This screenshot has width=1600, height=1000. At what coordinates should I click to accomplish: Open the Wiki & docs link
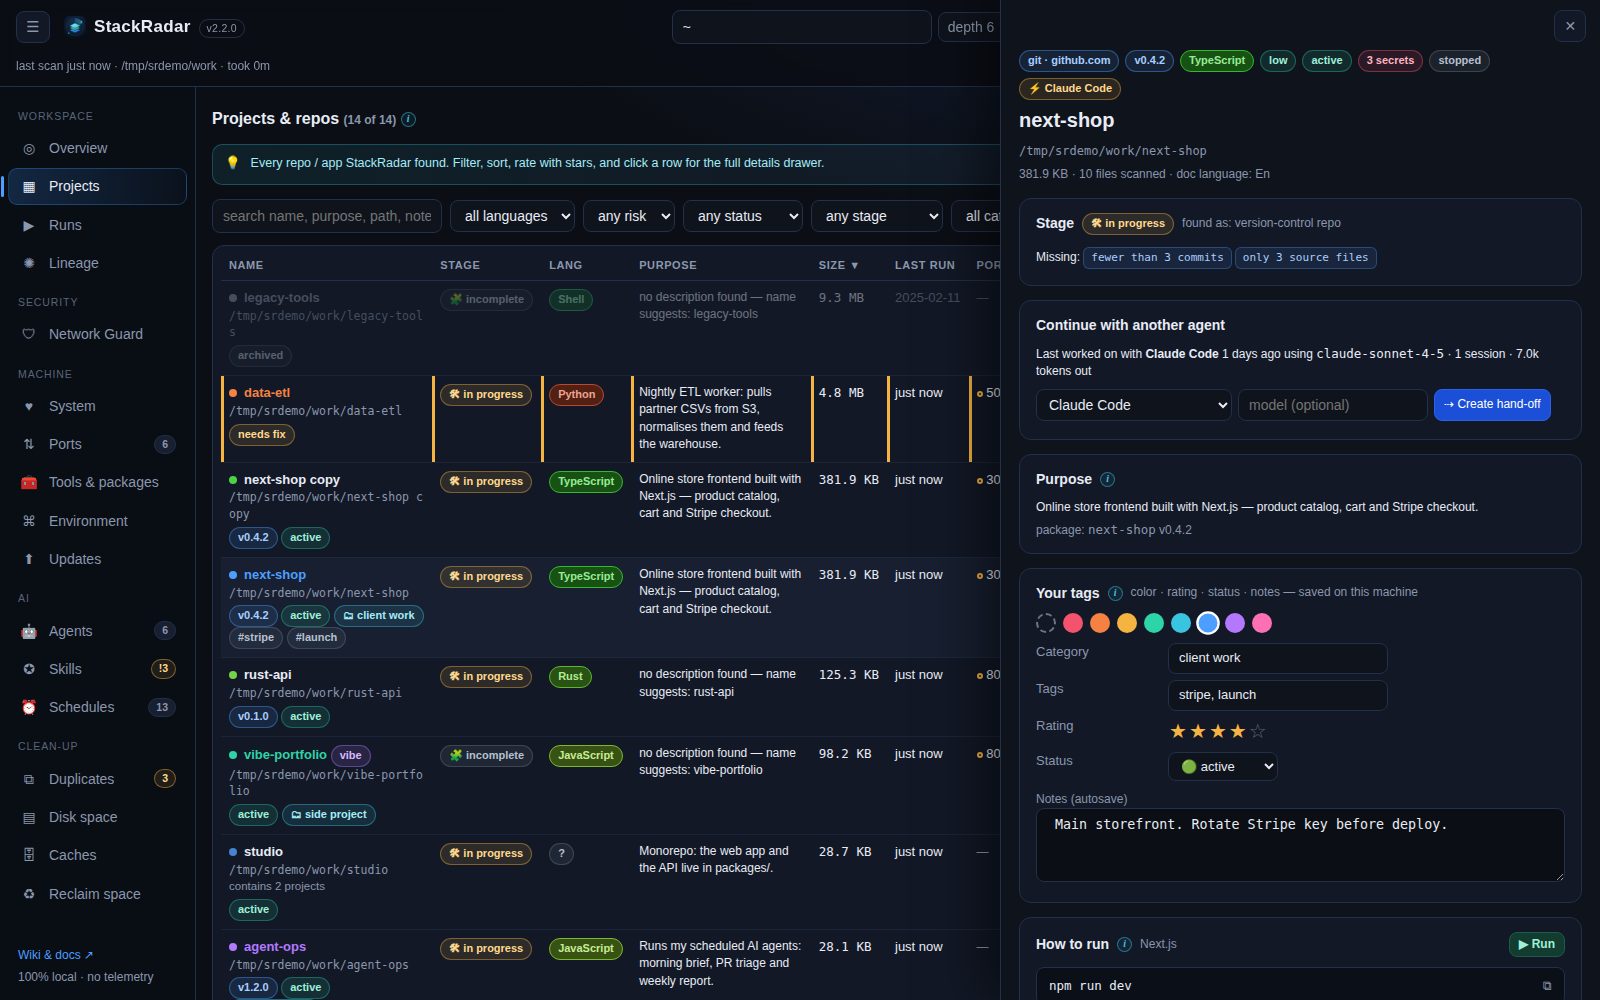[x=55, y=955]
